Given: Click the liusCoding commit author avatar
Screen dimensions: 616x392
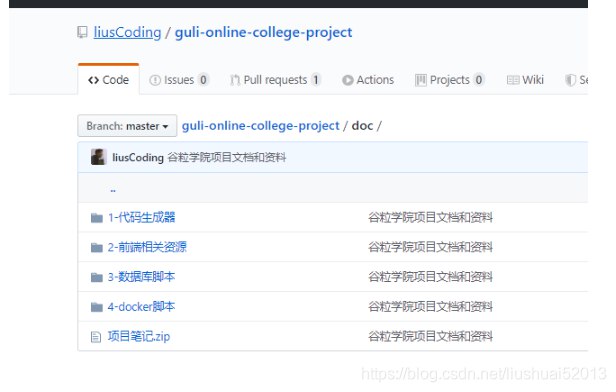Looking at the screenshot, I should pos(99,157).
